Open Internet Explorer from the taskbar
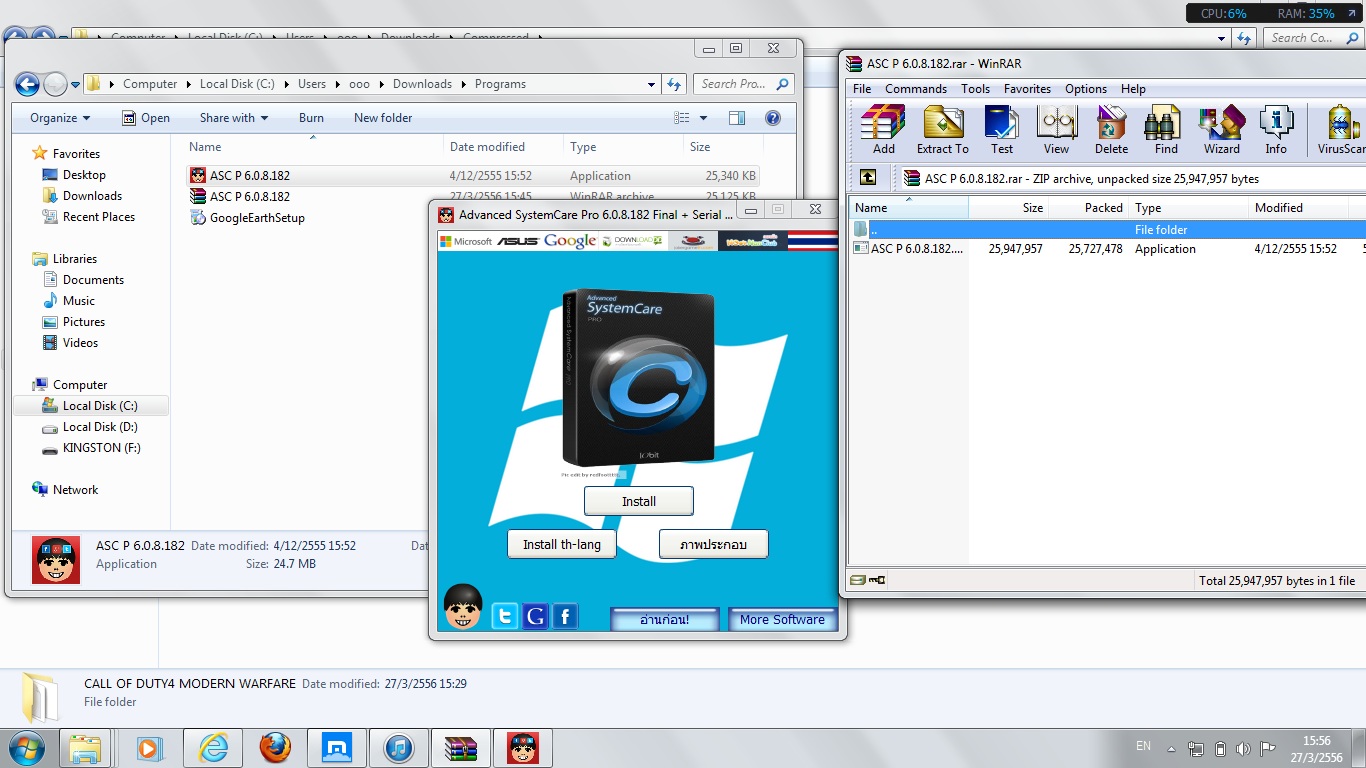 tap(213, 748)
